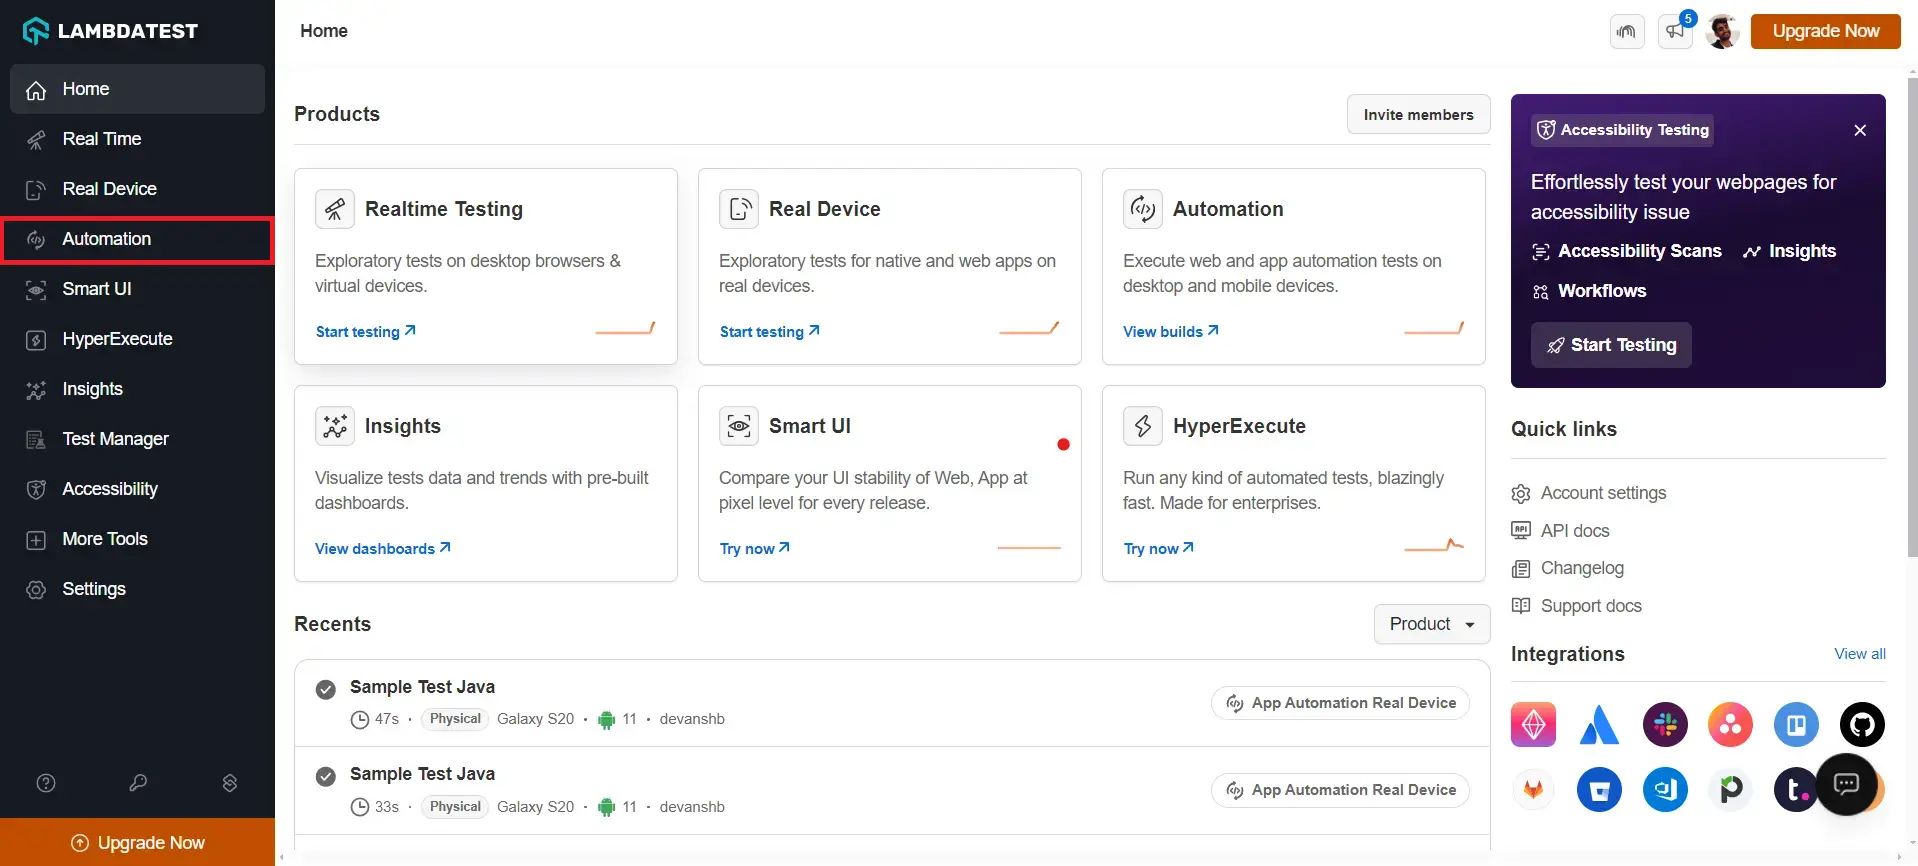Screen dimensions: 1918x866
Task: Click the Azure DevOps integration icon
Action: pos(1665,790)
